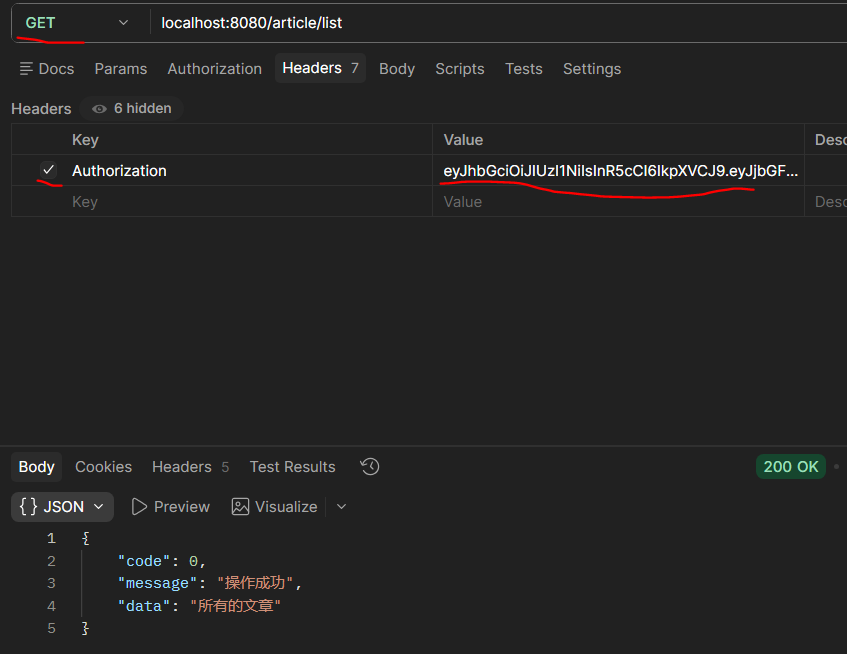Open the Docs tab
The image size is (847, 654).
click(47, 69)
